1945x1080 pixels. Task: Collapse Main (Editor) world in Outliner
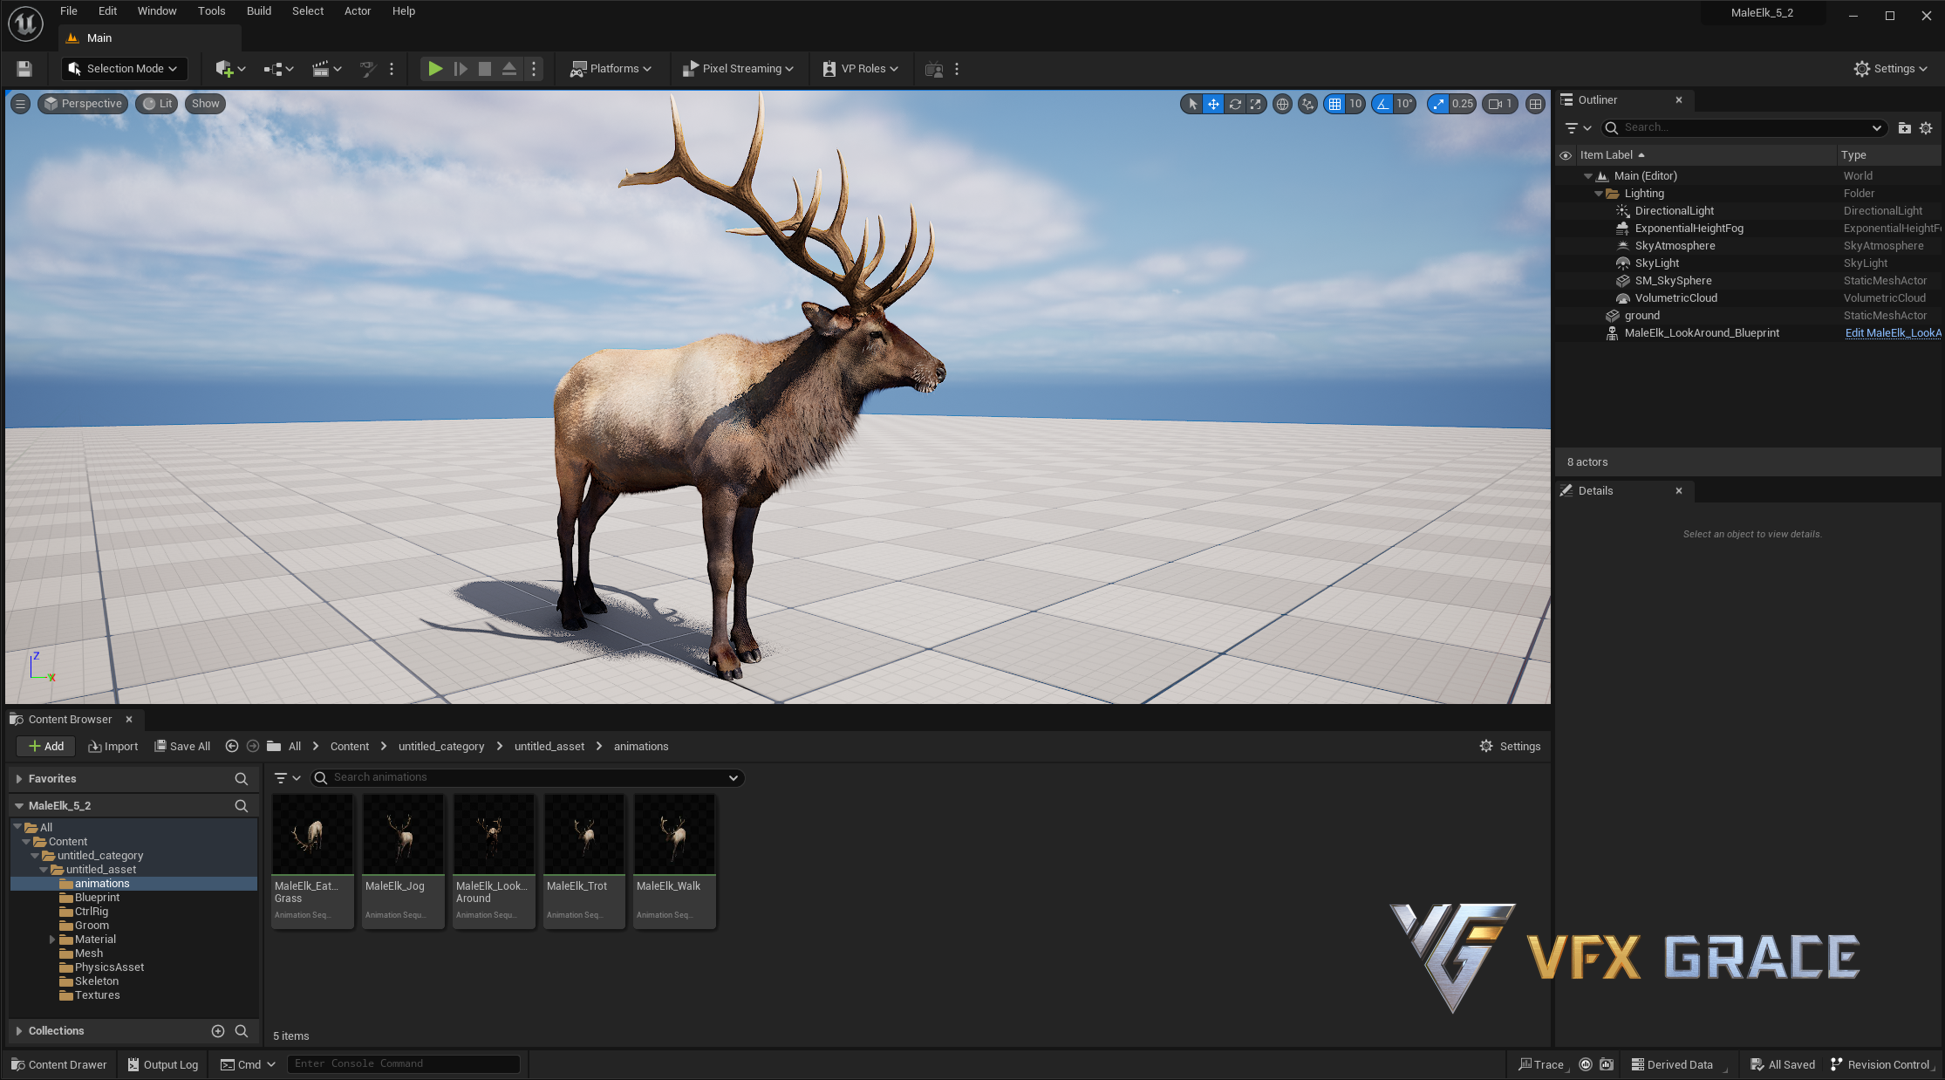[x=1588, y=176]
